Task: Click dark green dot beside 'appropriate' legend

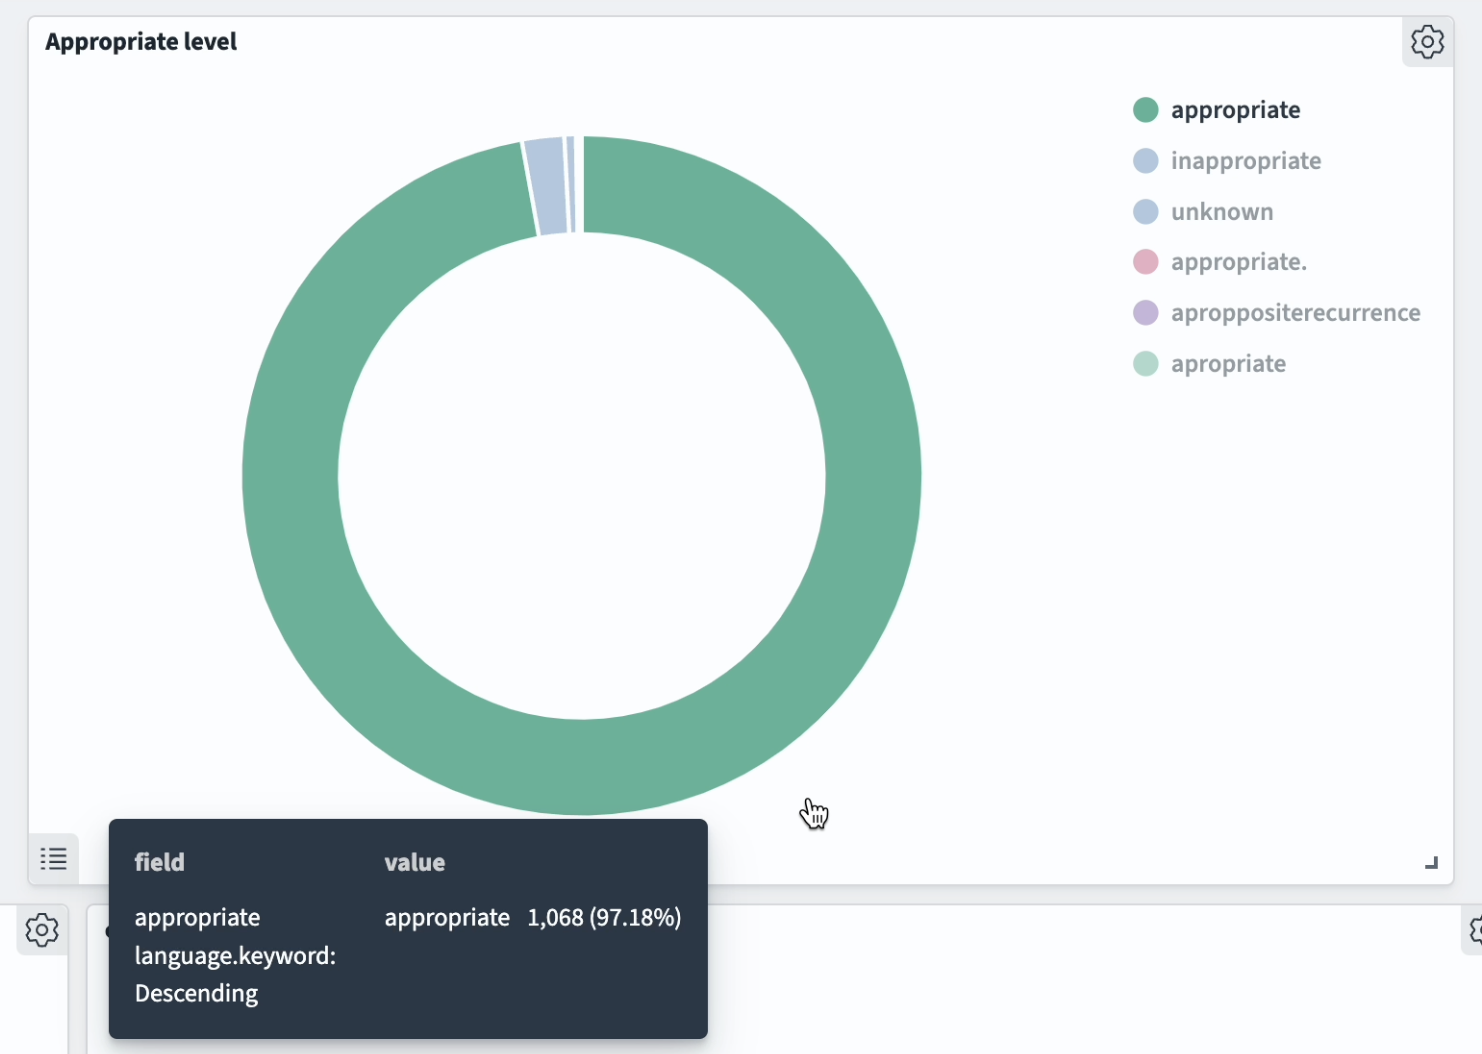Action: pyautogui.click(x=1145, y=110)
